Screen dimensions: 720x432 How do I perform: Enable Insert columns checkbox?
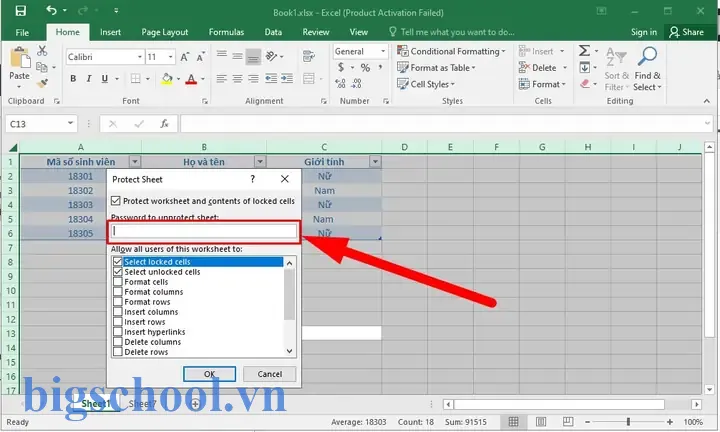point(118,312)
